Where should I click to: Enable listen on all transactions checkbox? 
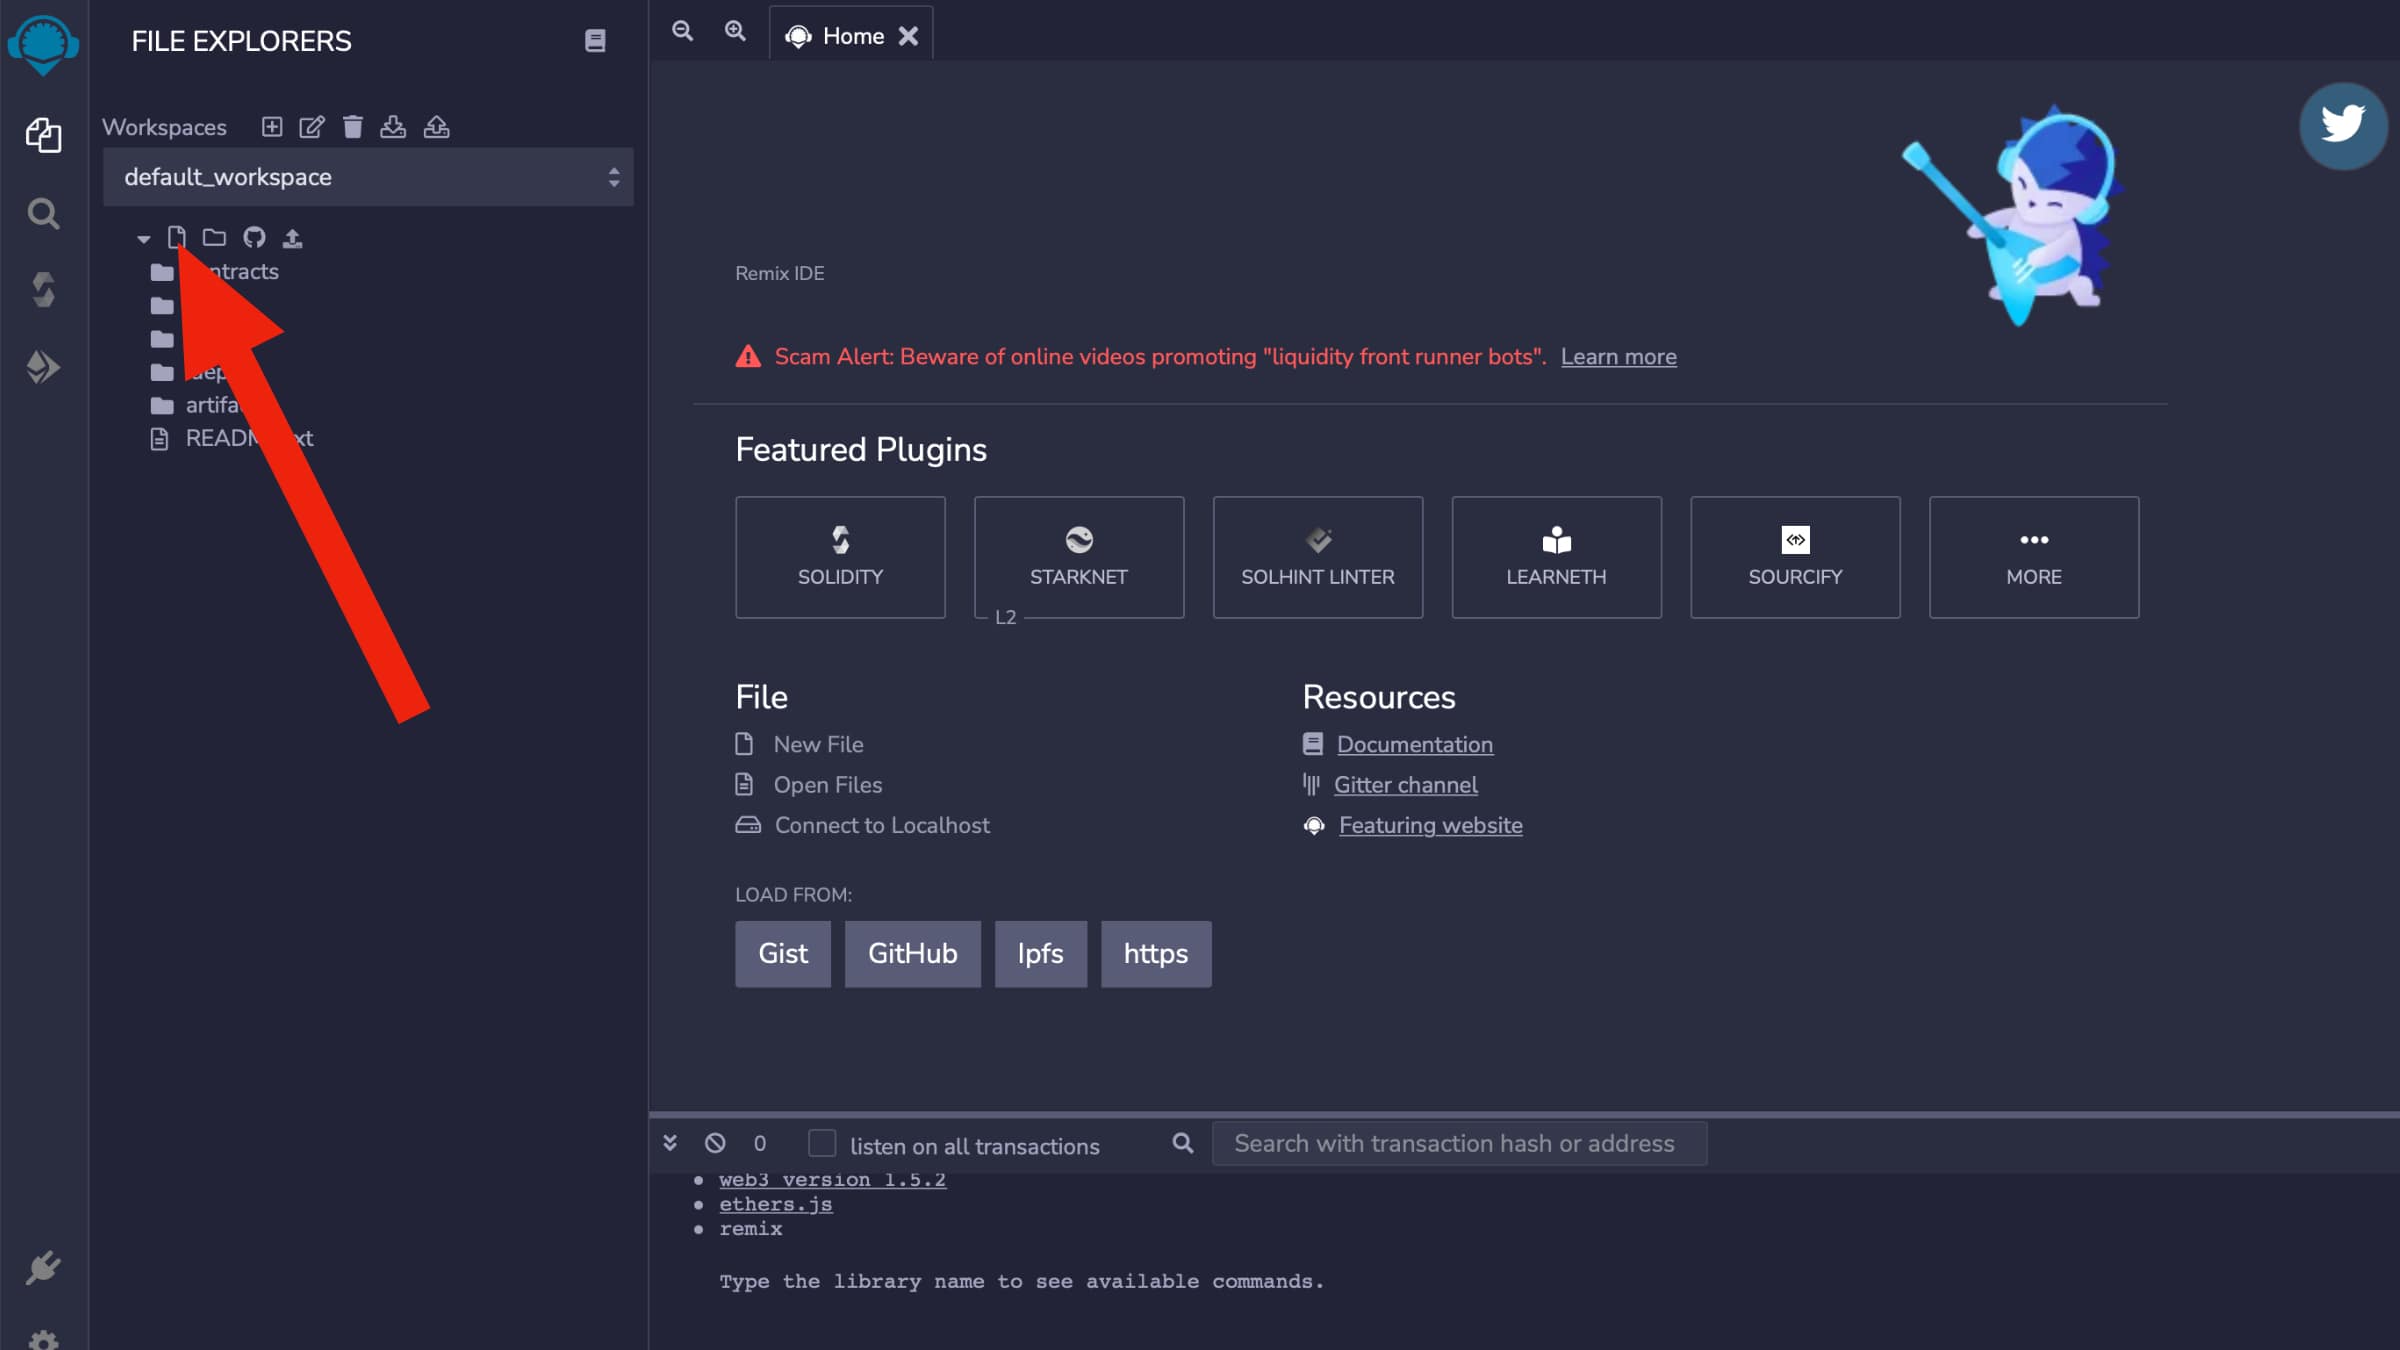tap(822, 1143)
